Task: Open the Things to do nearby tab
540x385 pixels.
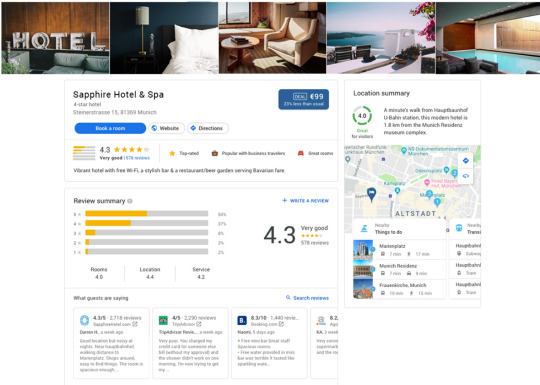Action: click(x=399, y=229)
